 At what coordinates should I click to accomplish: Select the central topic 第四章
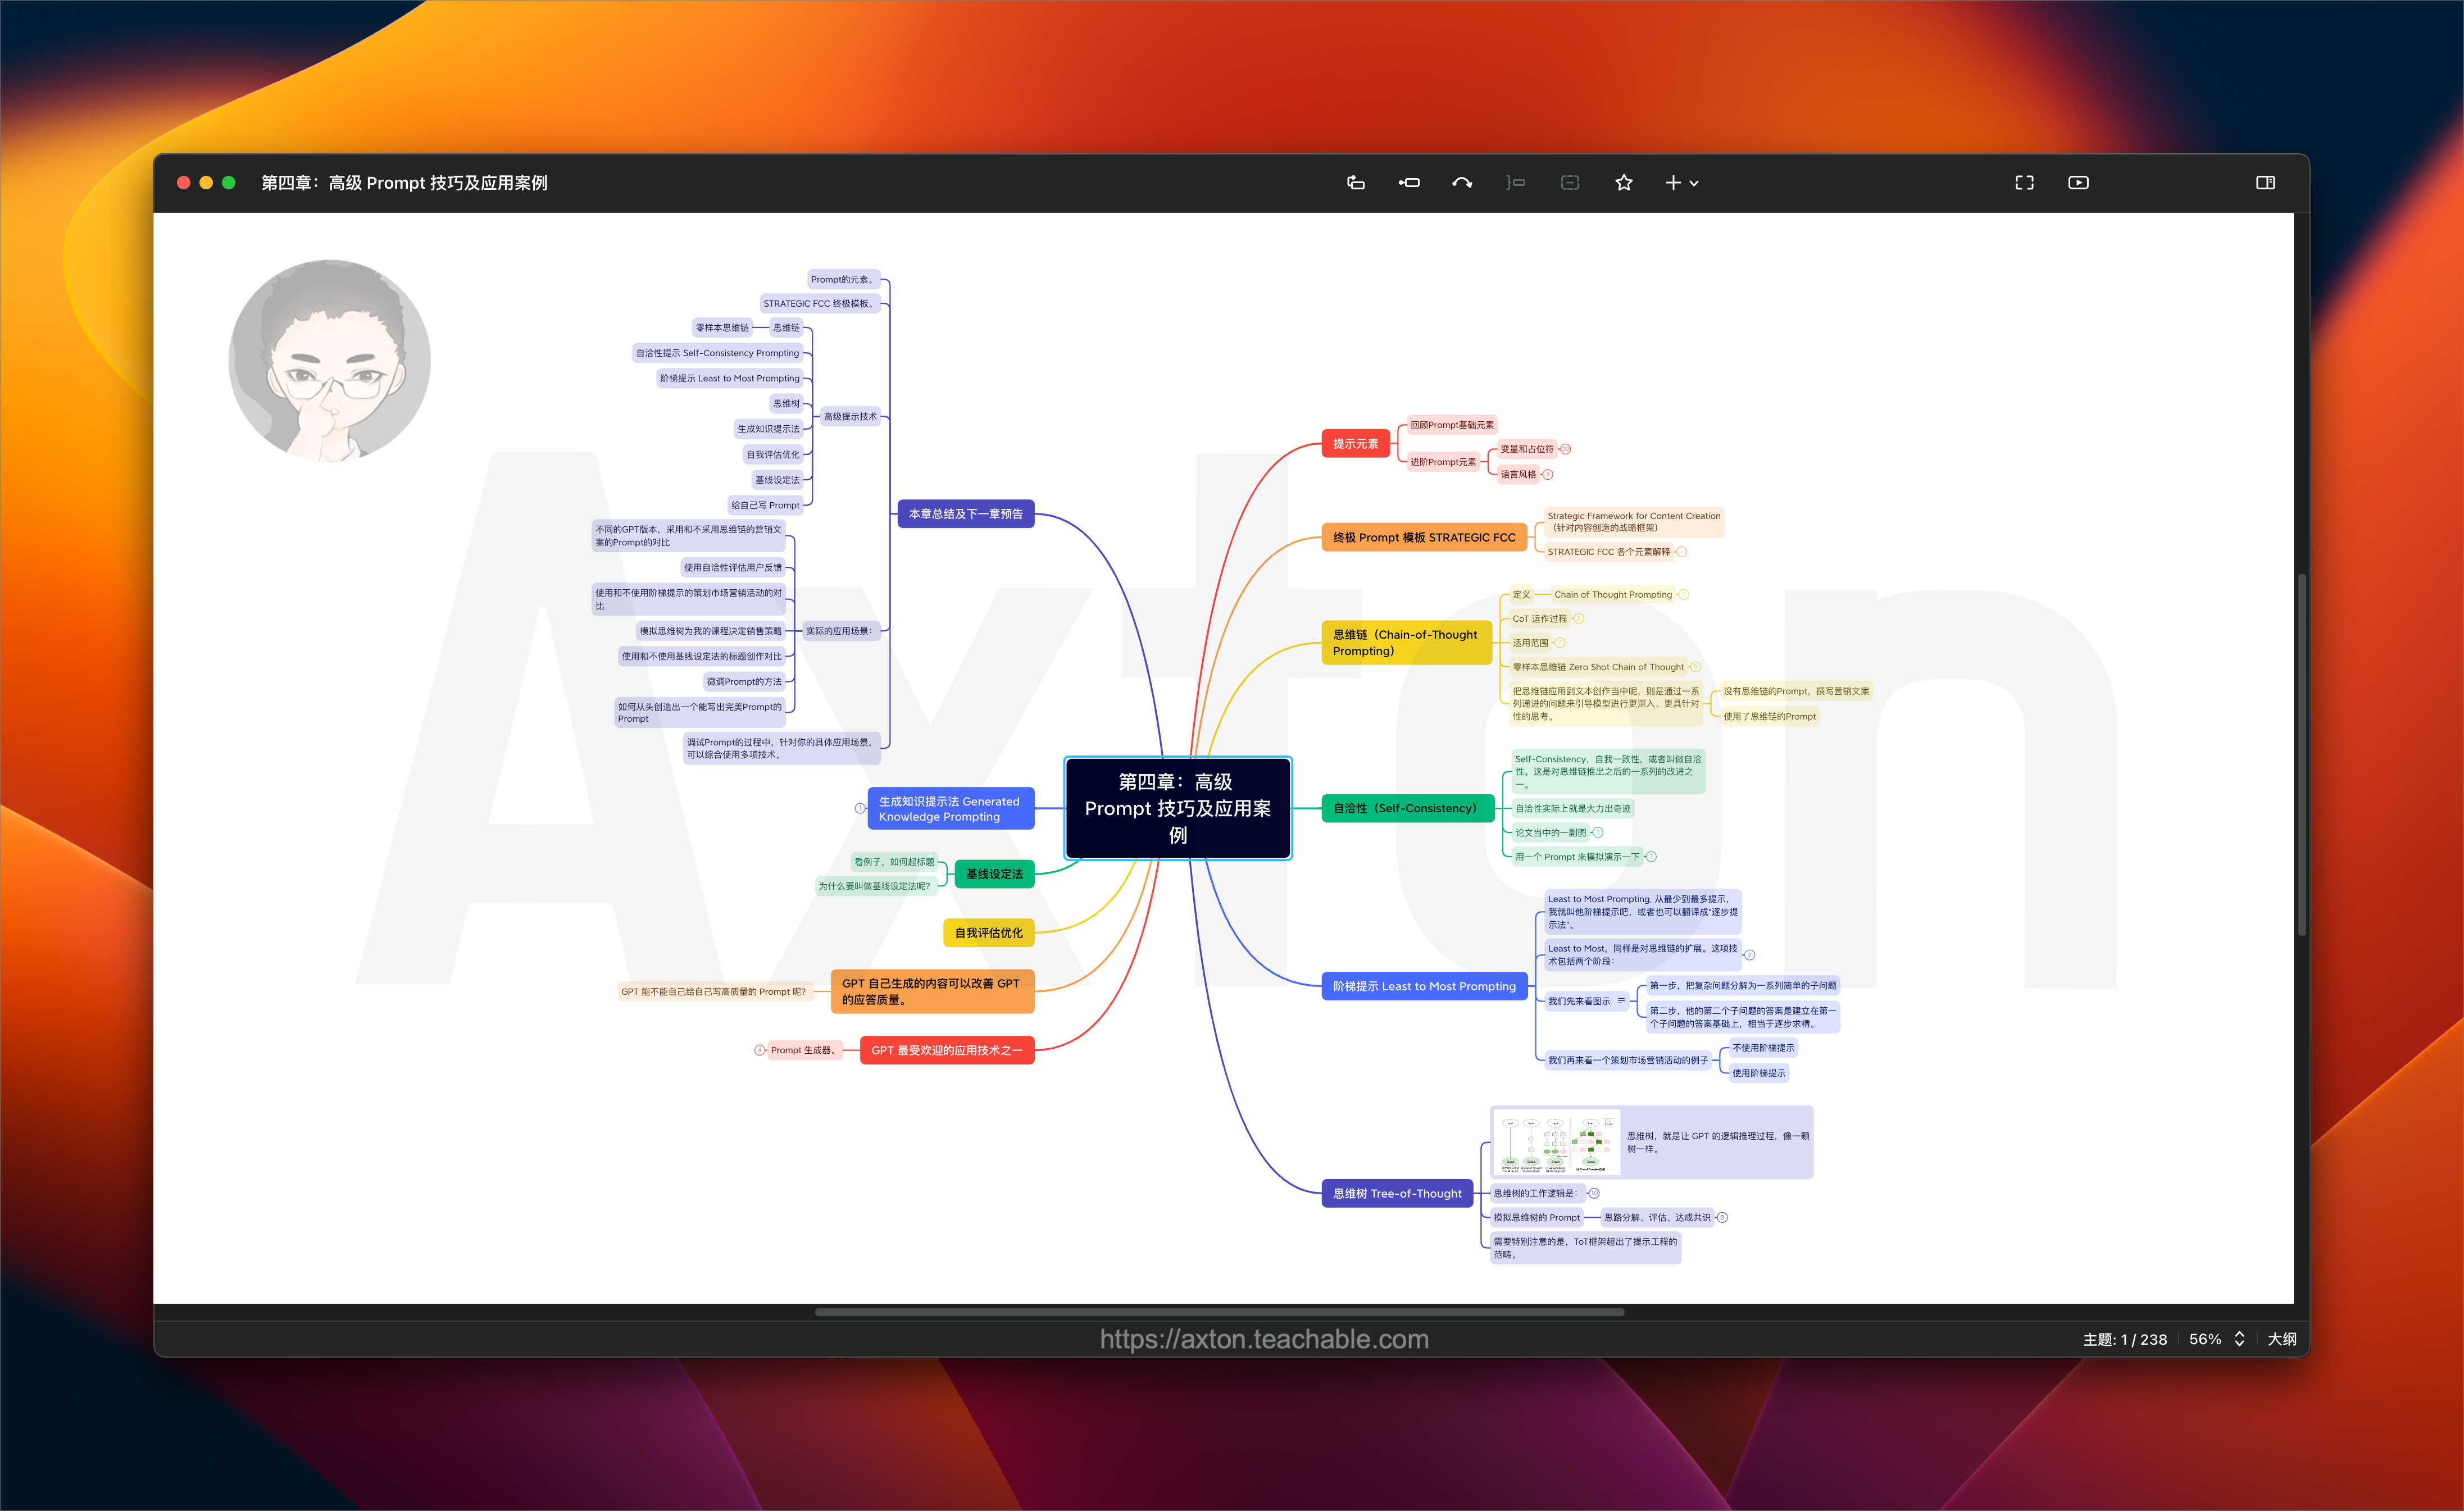[x=1177, y=808]
